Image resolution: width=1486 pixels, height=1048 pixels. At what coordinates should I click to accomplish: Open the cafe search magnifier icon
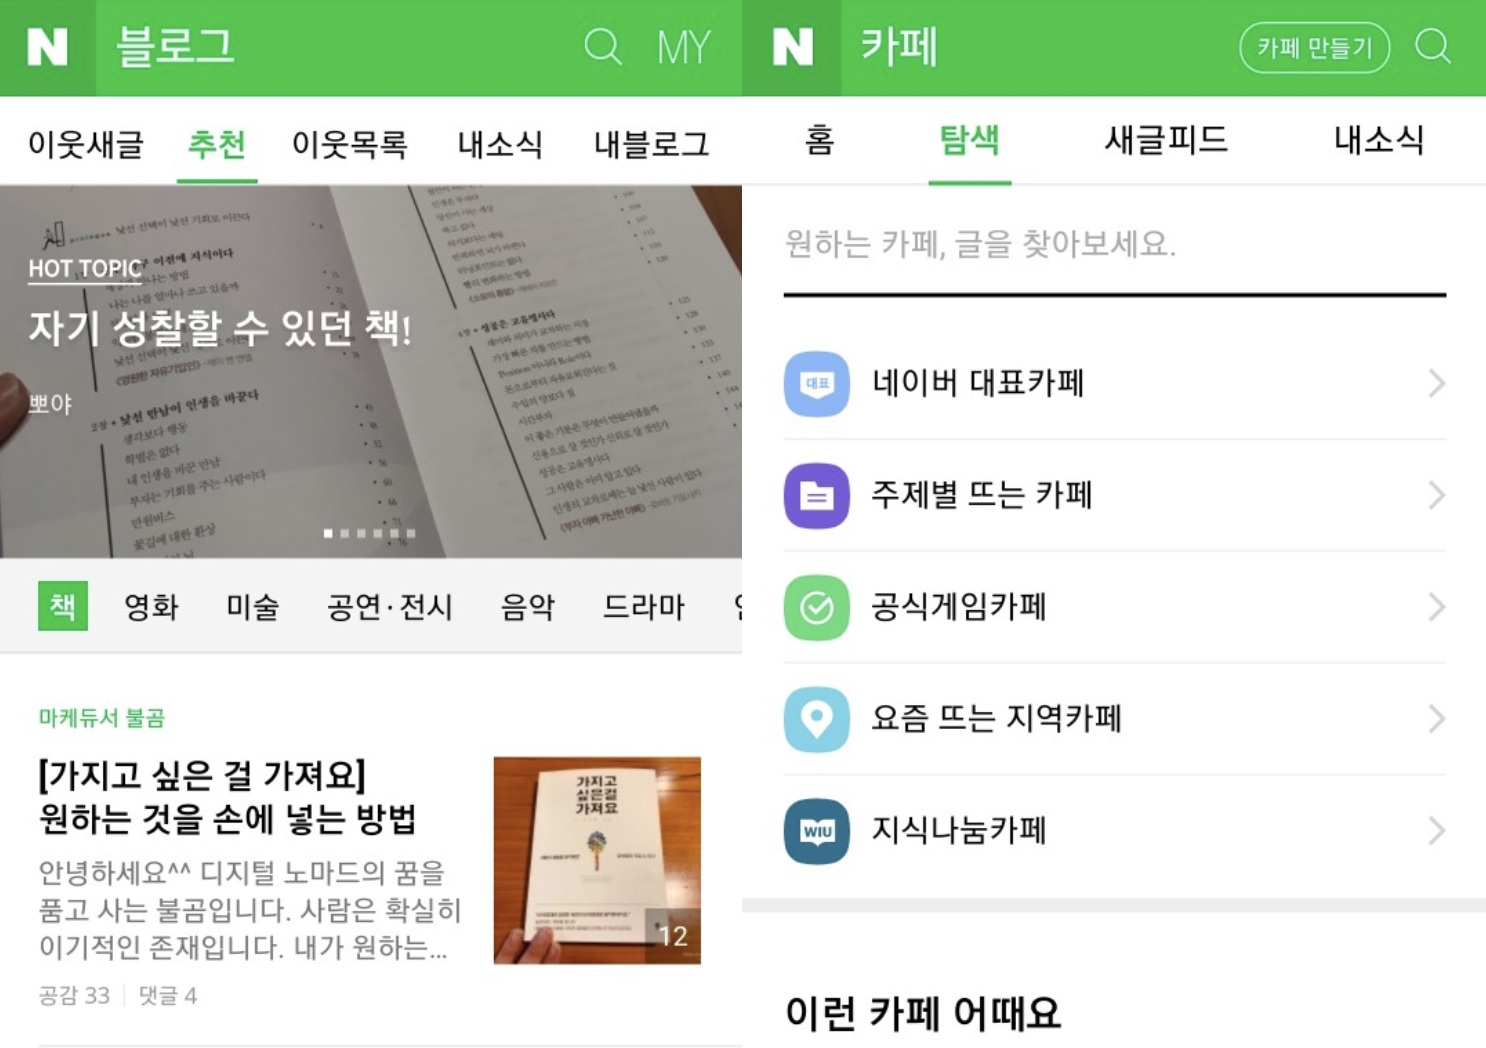[x=1433, y=46]
